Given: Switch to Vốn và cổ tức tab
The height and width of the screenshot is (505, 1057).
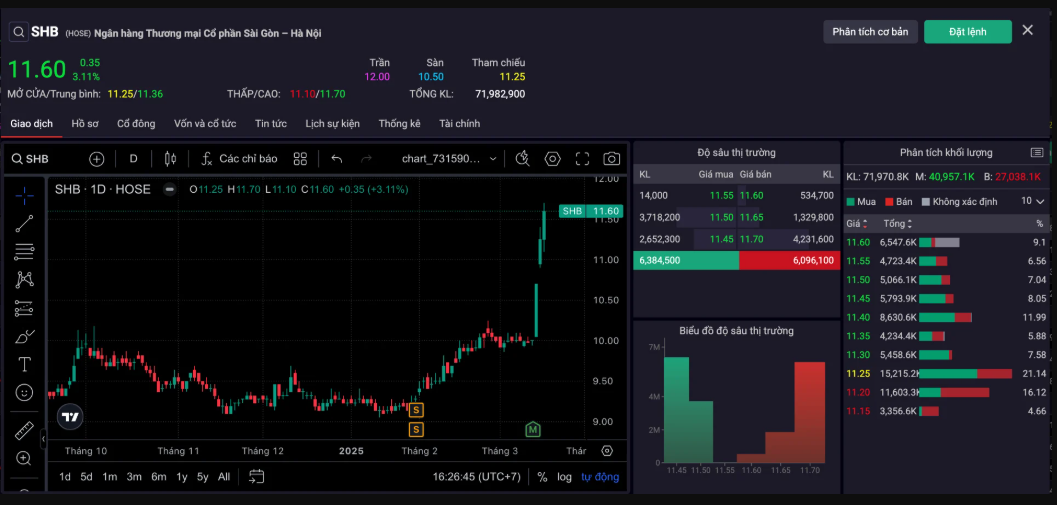Looking at the screenshot, I should tap(205, 123).
